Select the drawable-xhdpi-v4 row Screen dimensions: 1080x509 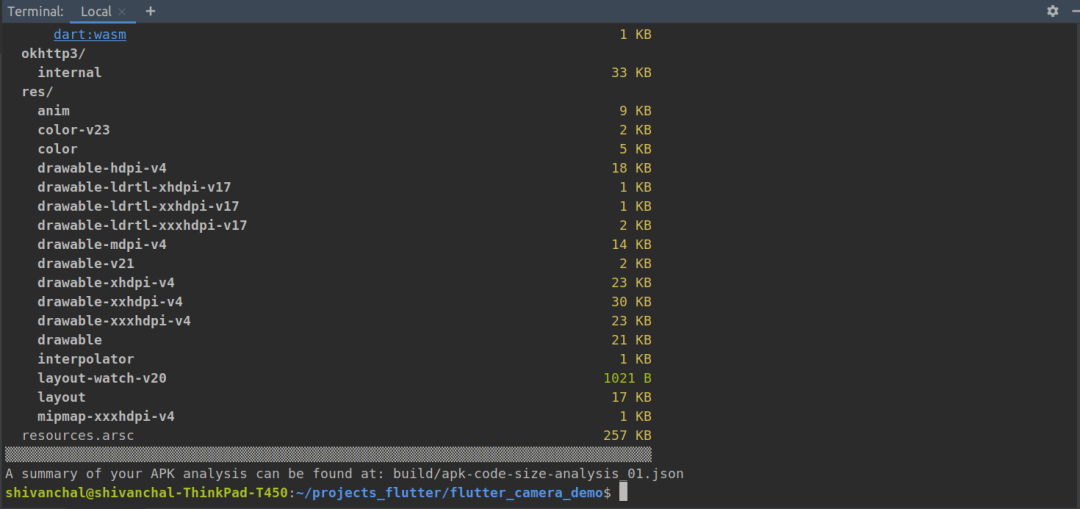[344, 283]
